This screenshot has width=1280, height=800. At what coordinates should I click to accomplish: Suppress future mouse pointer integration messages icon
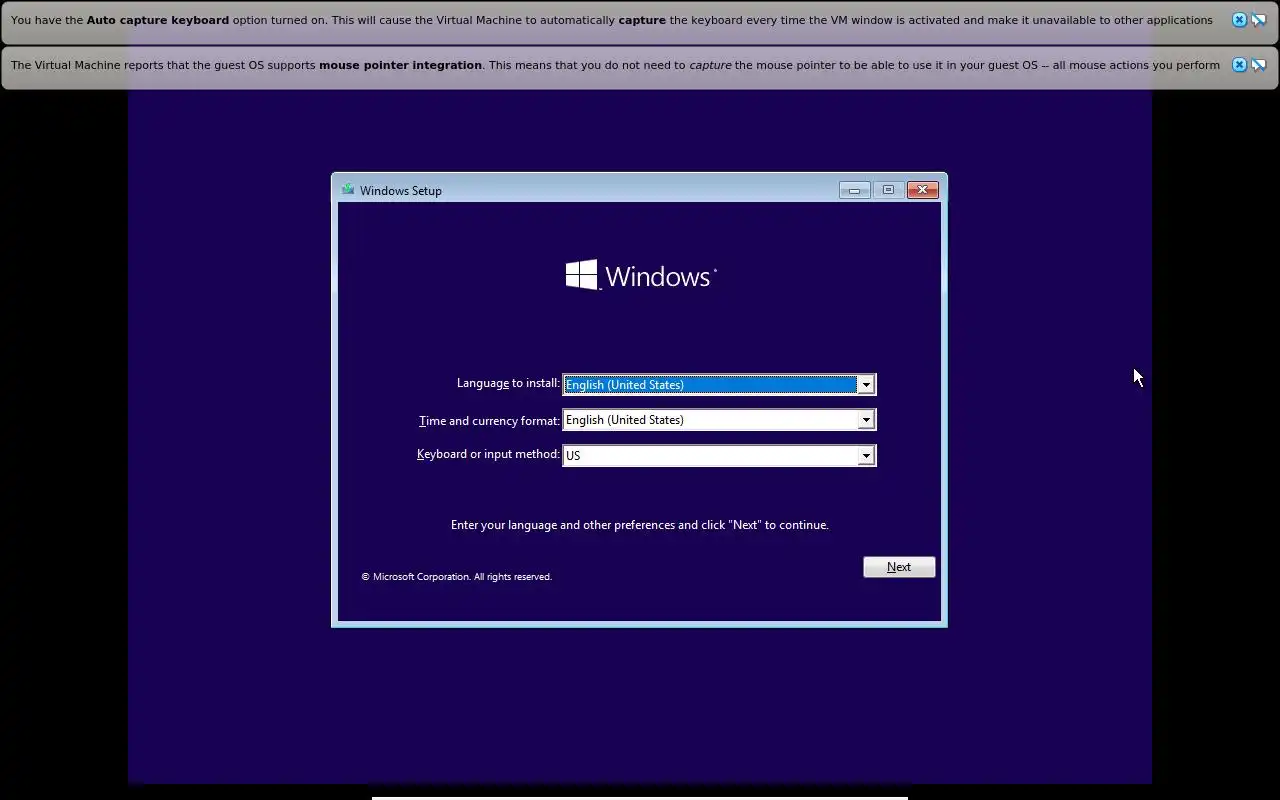1259,65
